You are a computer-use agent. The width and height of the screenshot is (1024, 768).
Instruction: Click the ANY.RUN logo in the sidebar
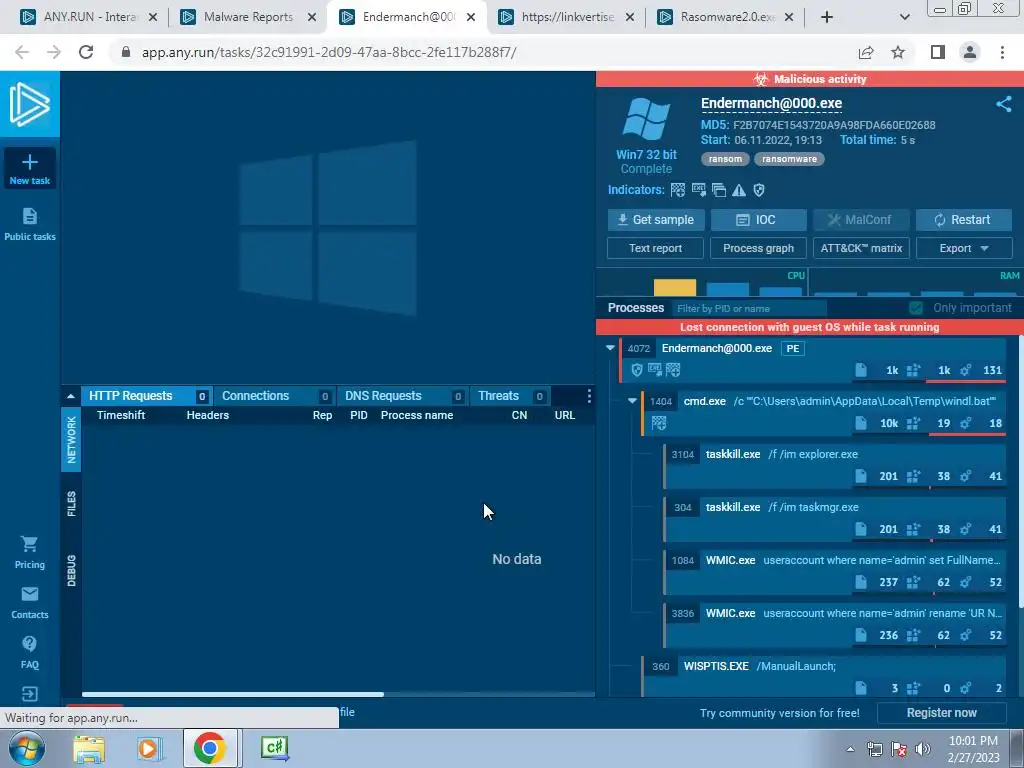click(x=29, y=104)
